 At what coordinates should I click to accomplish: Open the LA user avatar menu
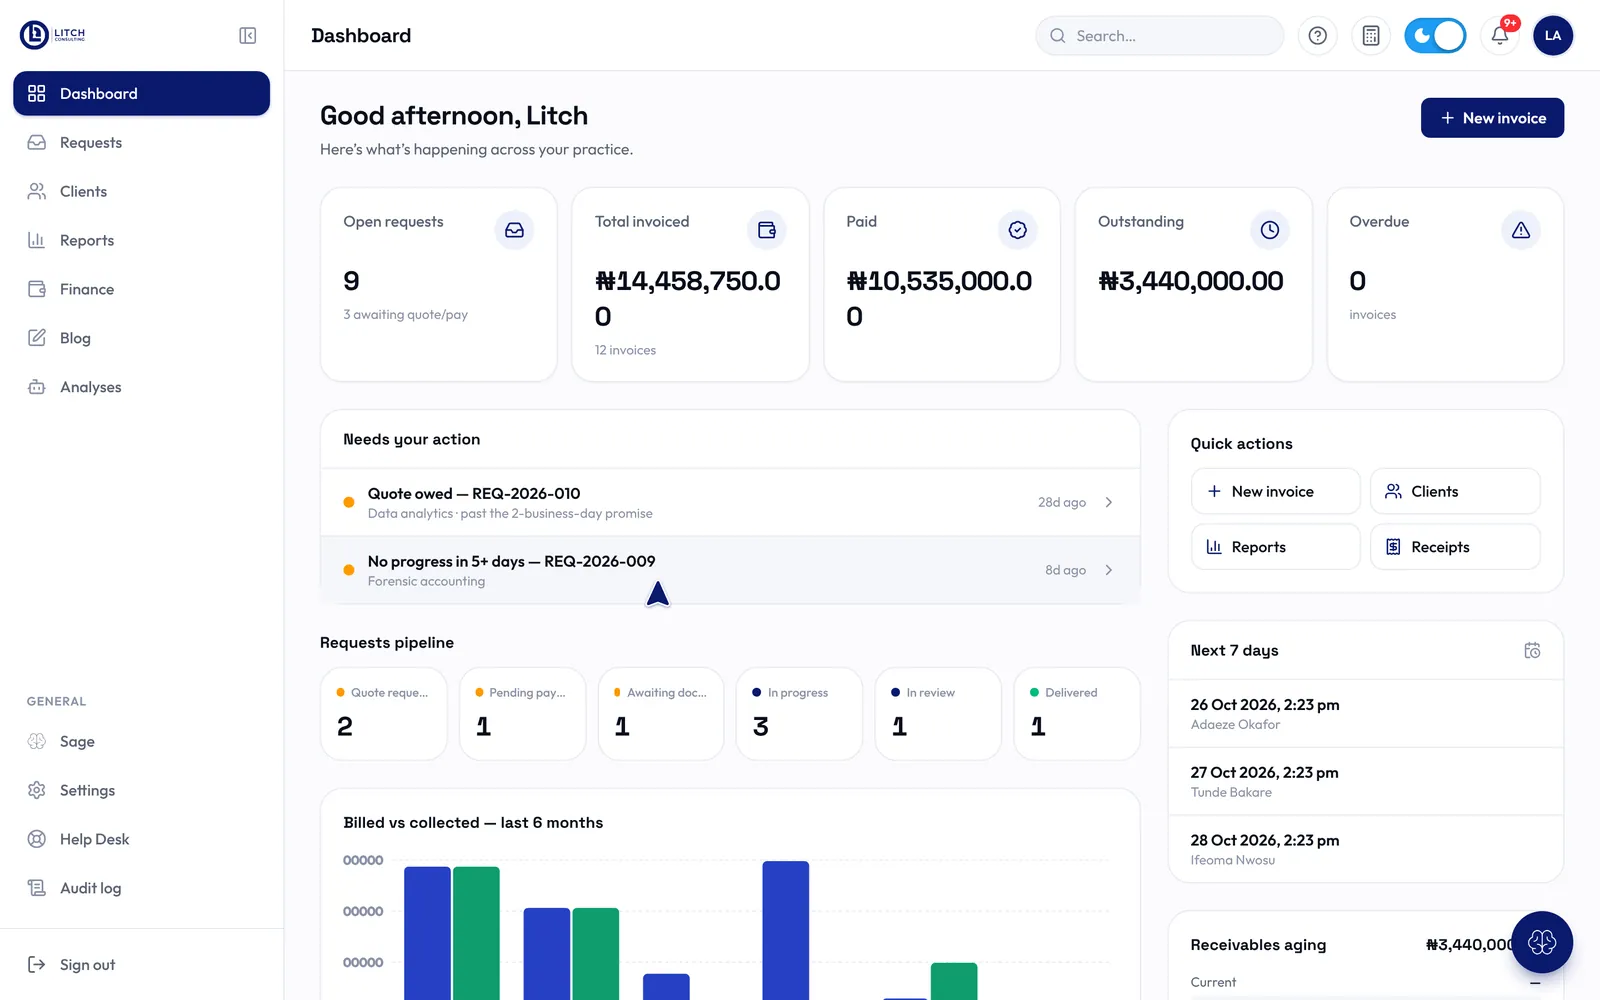(x=1553, y=36)
